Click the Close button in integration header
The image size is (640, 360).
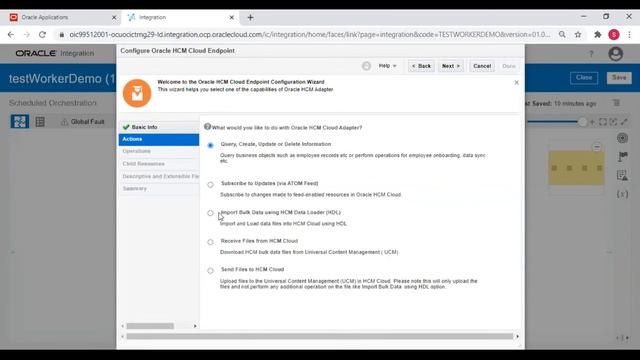point(584,78)
